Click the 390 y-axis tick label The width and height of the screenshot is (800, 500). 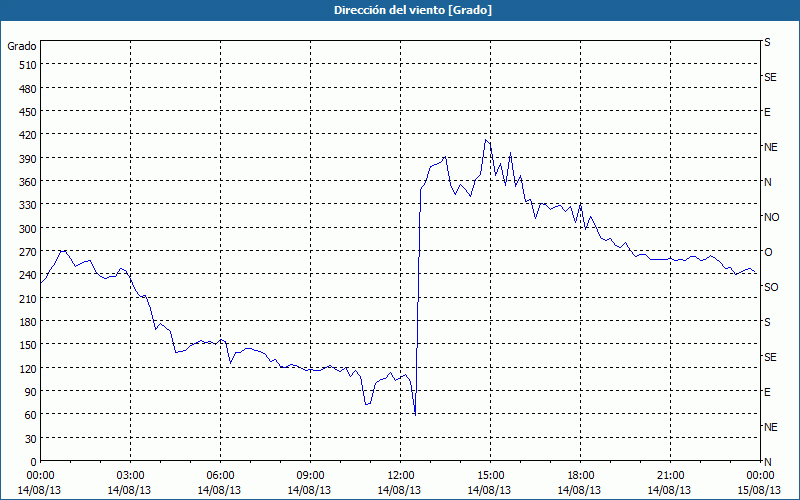pos(28,159)
